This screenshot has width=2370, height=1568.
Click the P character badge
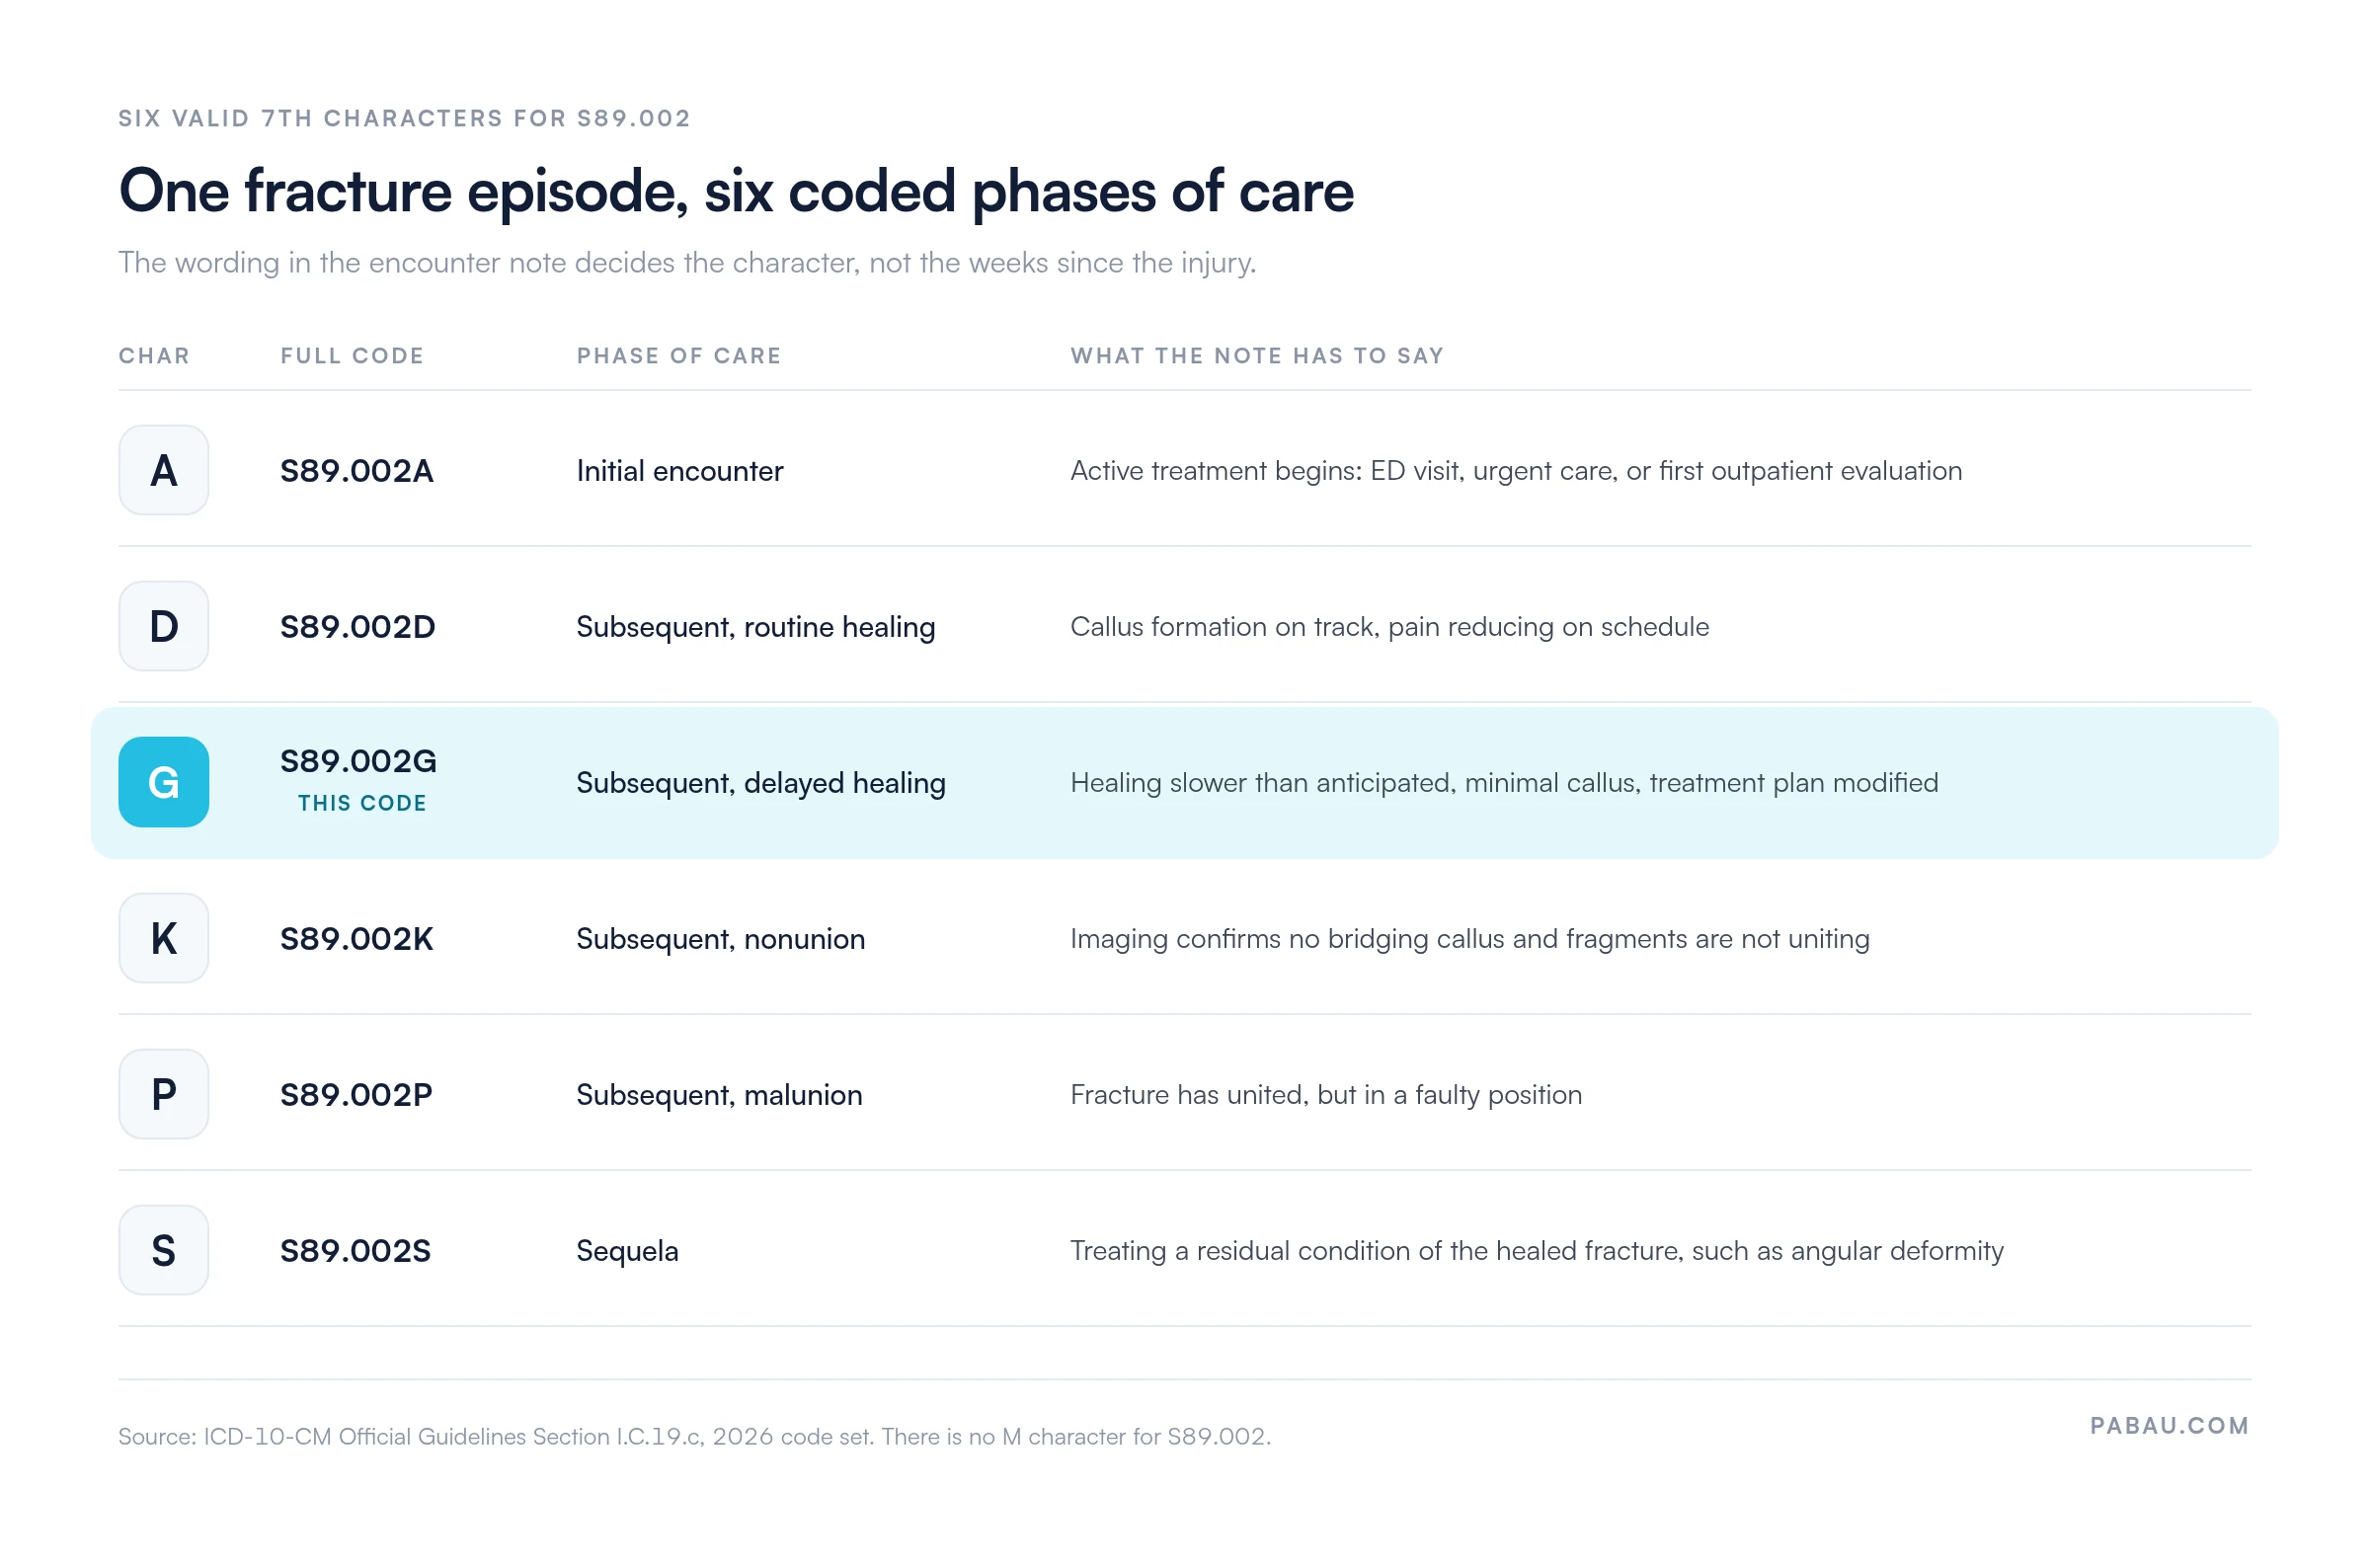point(164,1095)
